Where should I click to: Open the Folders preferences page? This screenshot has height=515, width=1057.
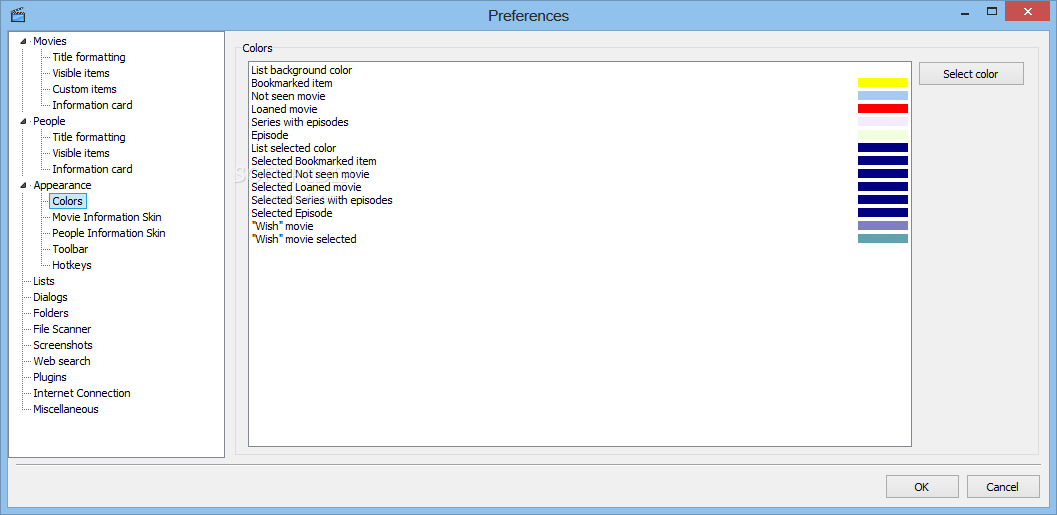pos(51,313)
